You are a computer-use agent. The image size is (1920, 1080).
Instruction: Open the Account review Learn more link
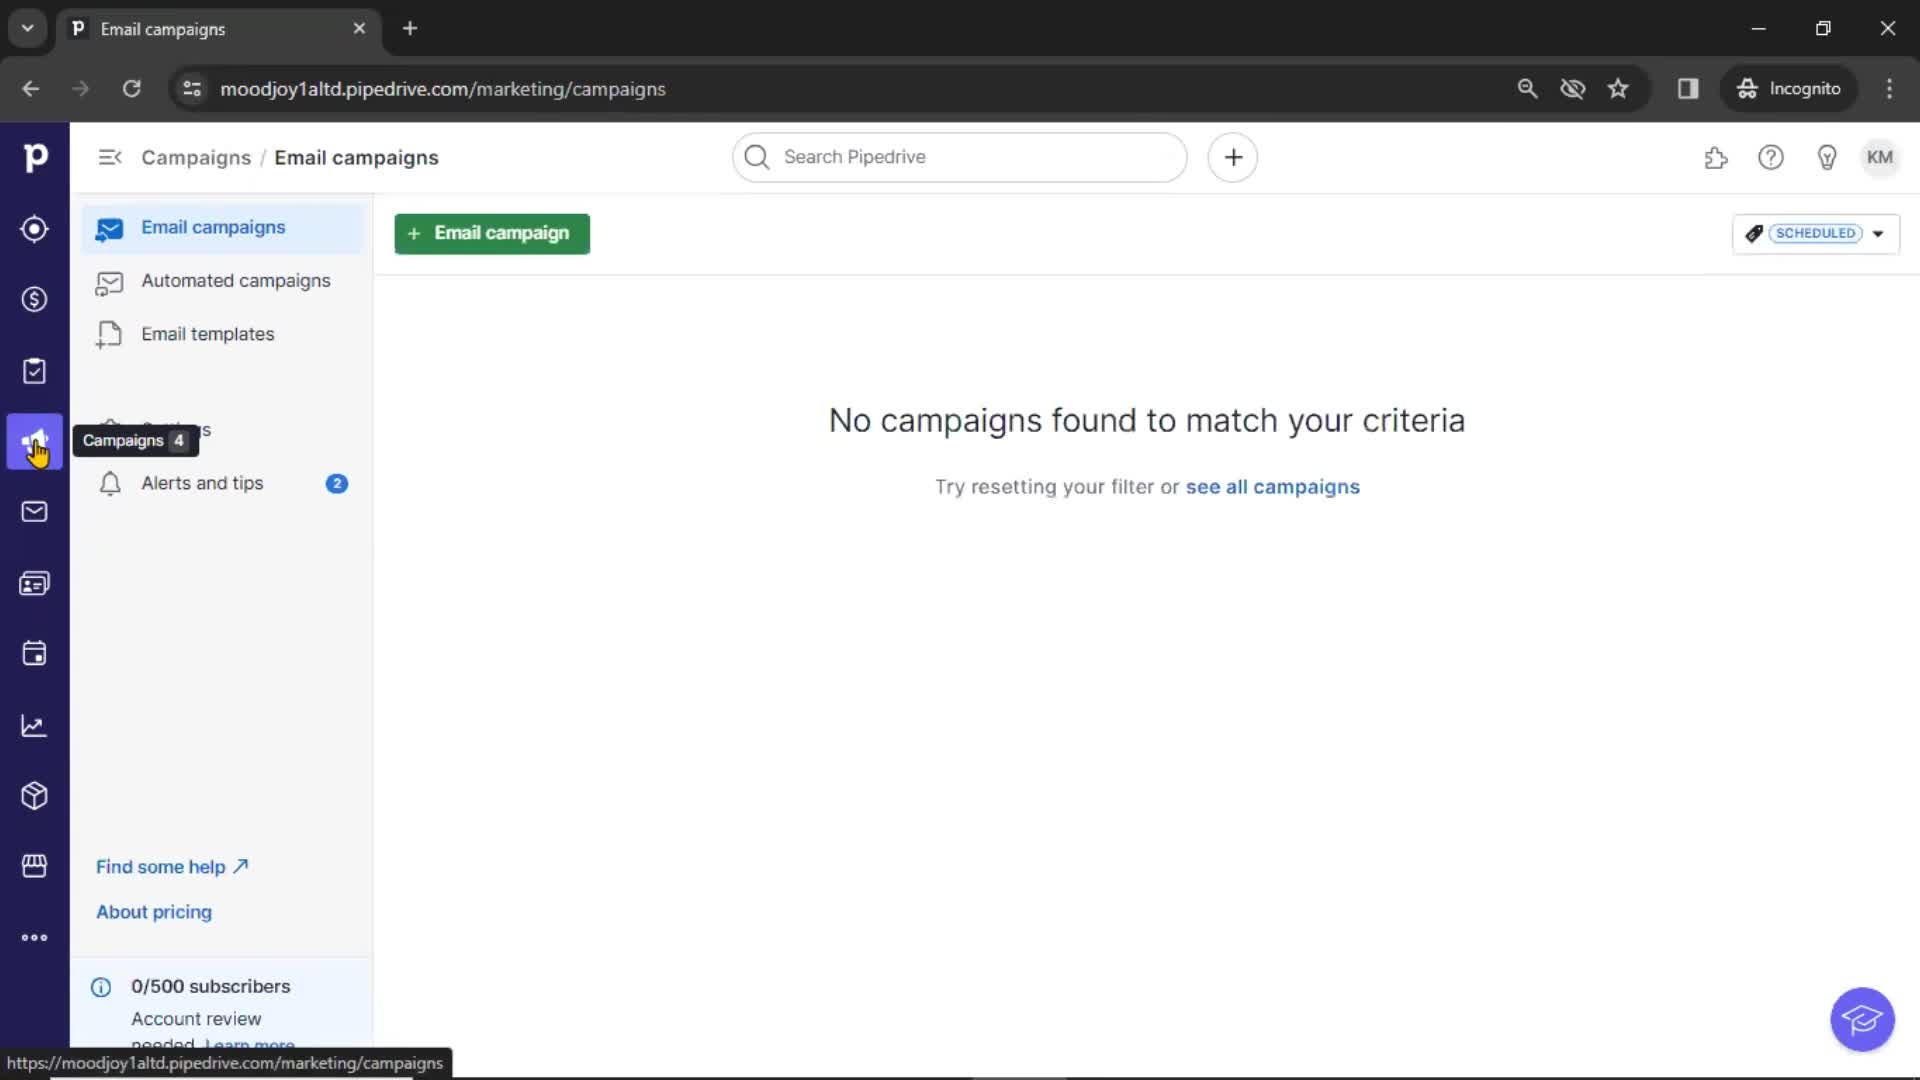click(249, 1044)
